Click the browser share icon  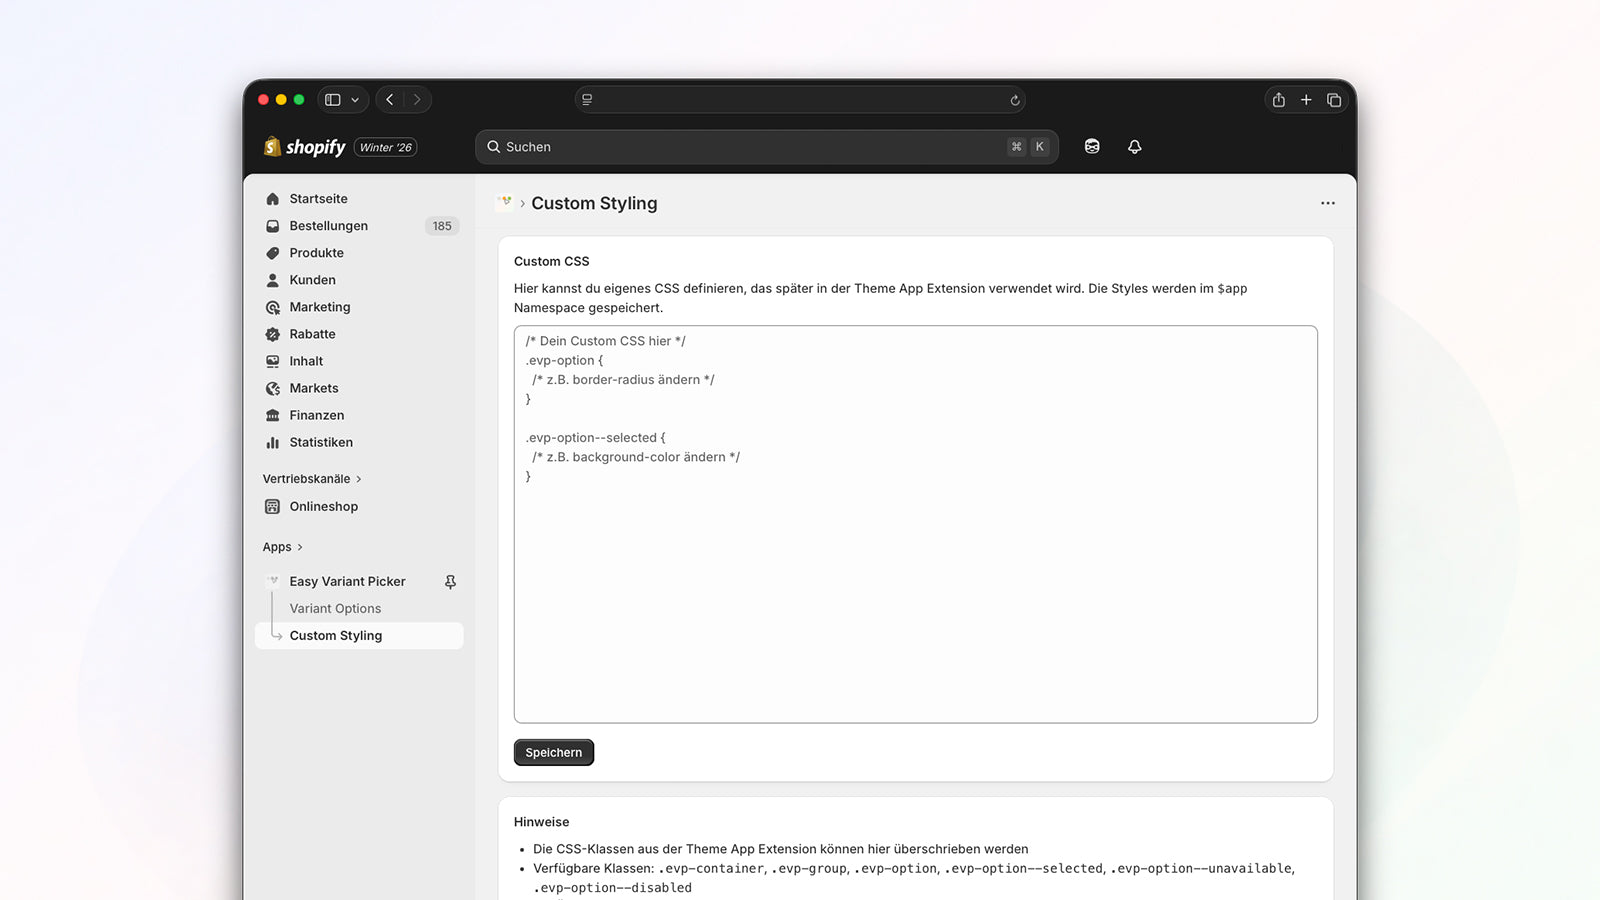[1278, 100]
